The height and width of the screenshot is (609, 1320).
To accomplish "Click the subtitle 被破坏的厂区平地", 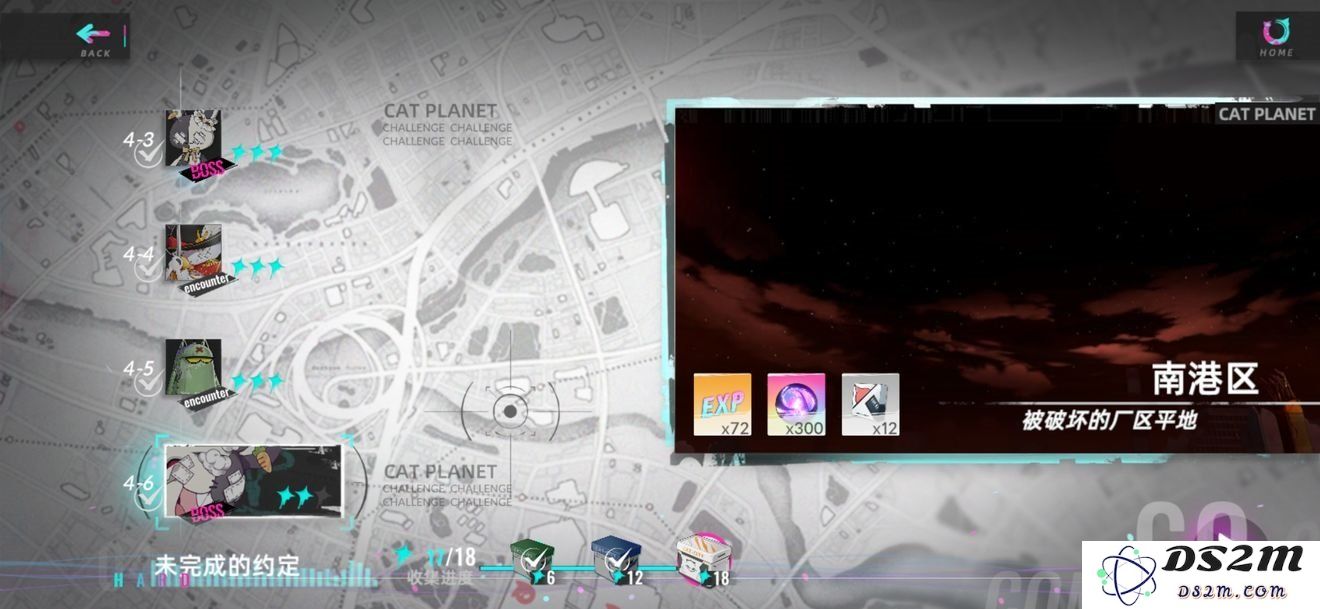I will coord(1109,420).
